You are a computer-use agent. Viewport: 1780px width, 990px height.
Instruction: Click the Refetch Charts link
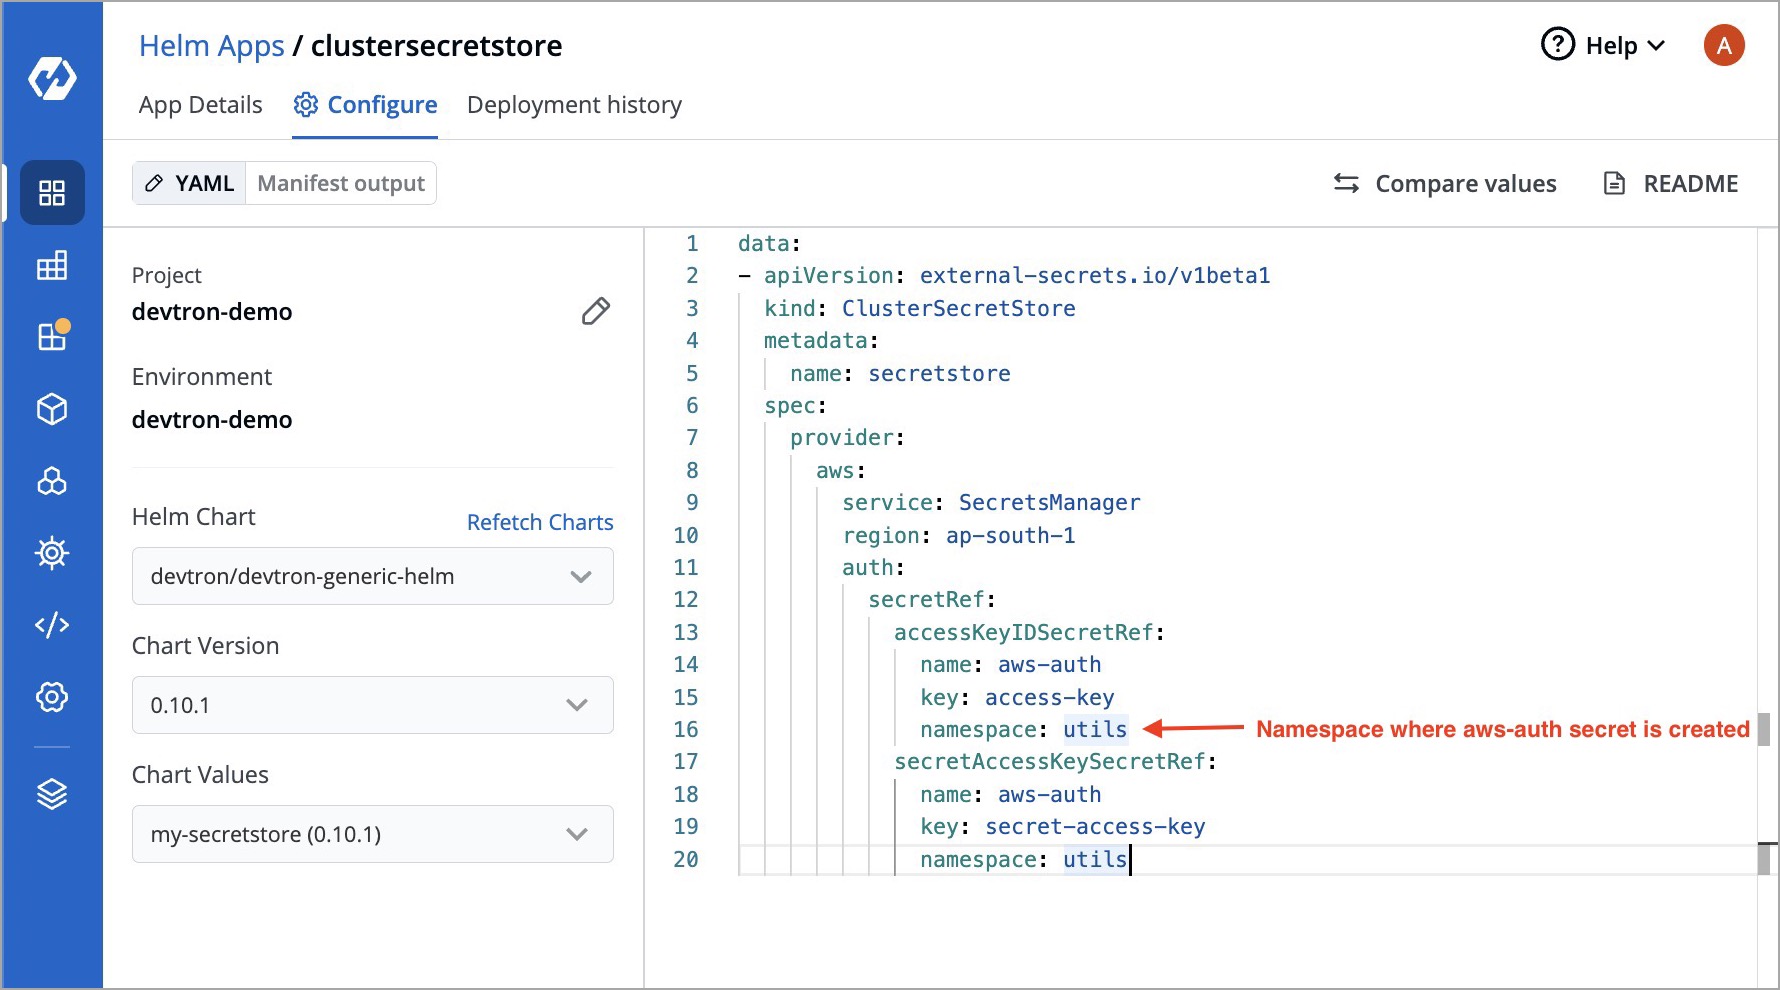540,521
